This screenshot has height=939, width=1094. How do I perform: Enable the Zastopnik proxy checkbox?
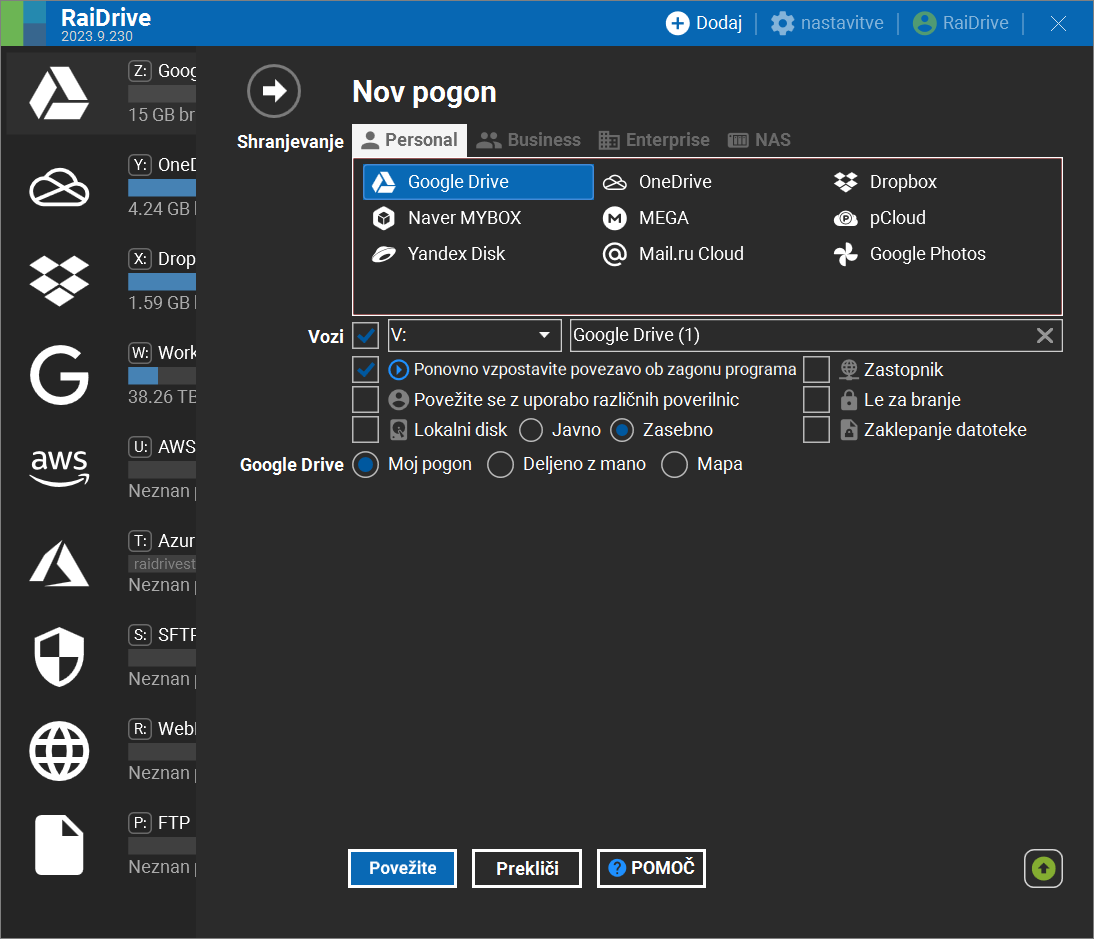coord(816,370)
